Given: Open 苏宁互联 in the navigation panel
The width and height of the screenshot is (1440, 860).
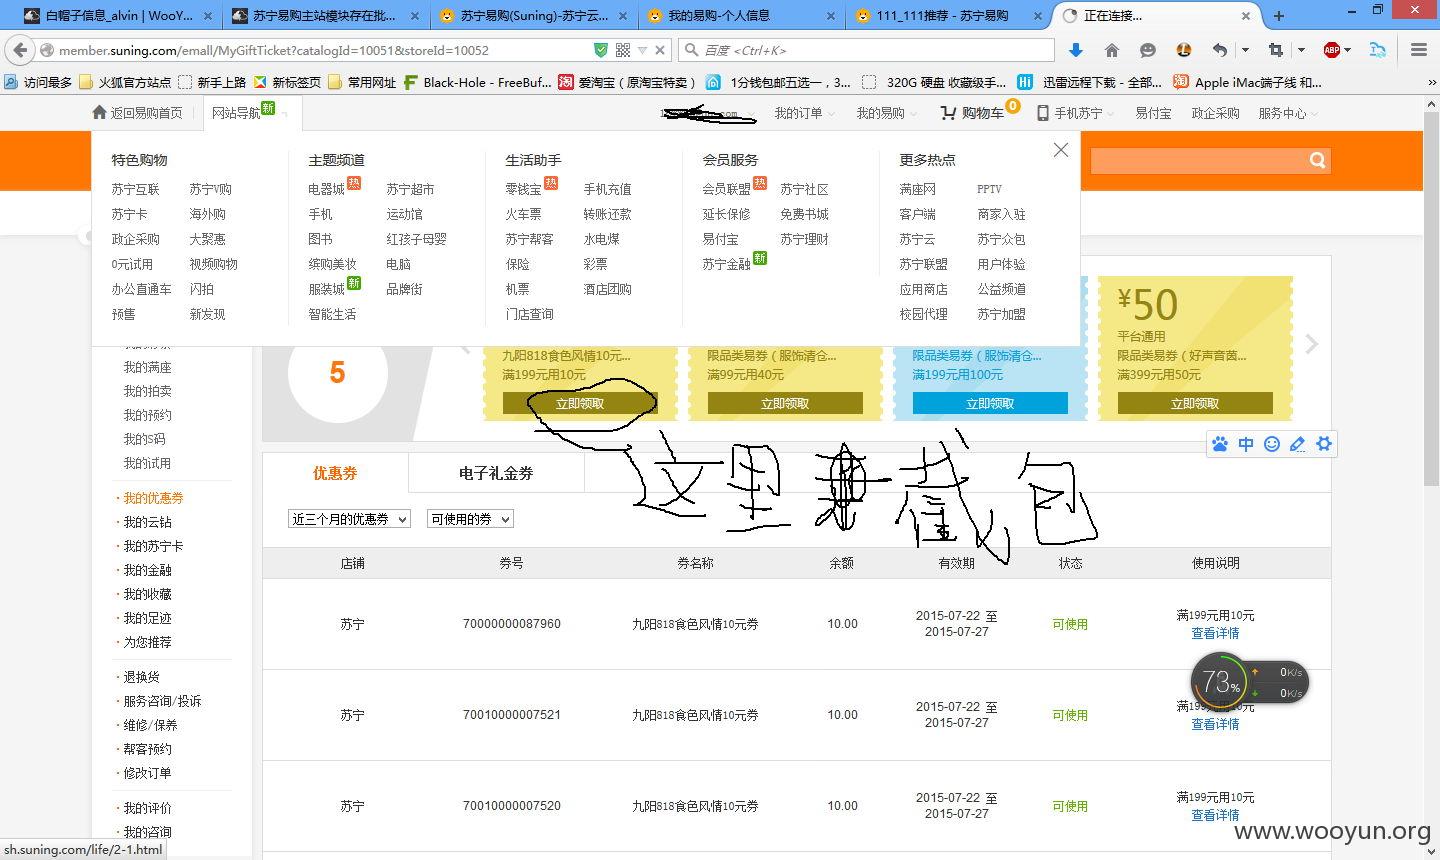Looking at the screenshot, I should click(136, 189).
